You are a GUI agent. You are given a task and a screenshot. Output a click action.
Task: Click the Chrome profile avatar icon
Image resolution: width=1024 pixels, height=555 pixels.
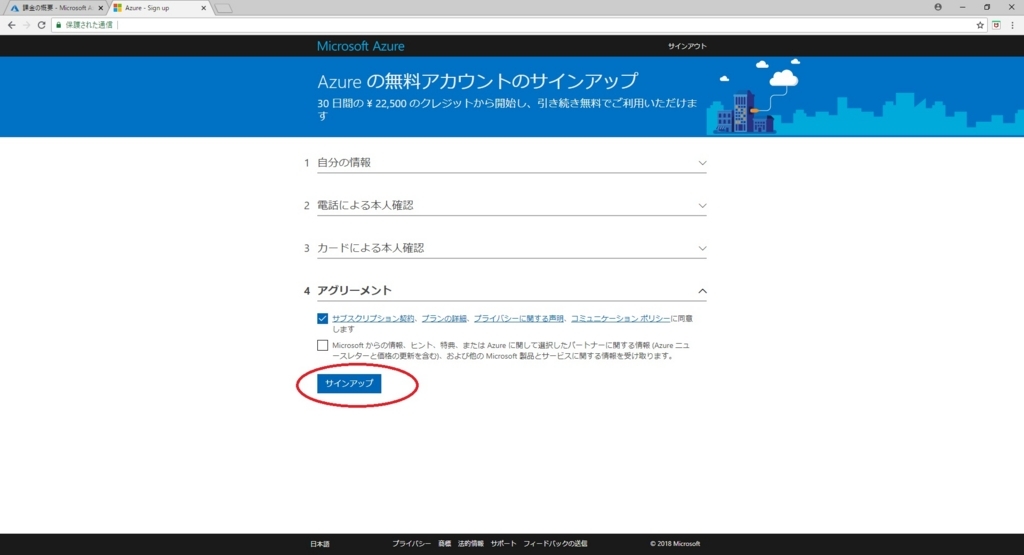pyautogui.click(x=938, y=7)
